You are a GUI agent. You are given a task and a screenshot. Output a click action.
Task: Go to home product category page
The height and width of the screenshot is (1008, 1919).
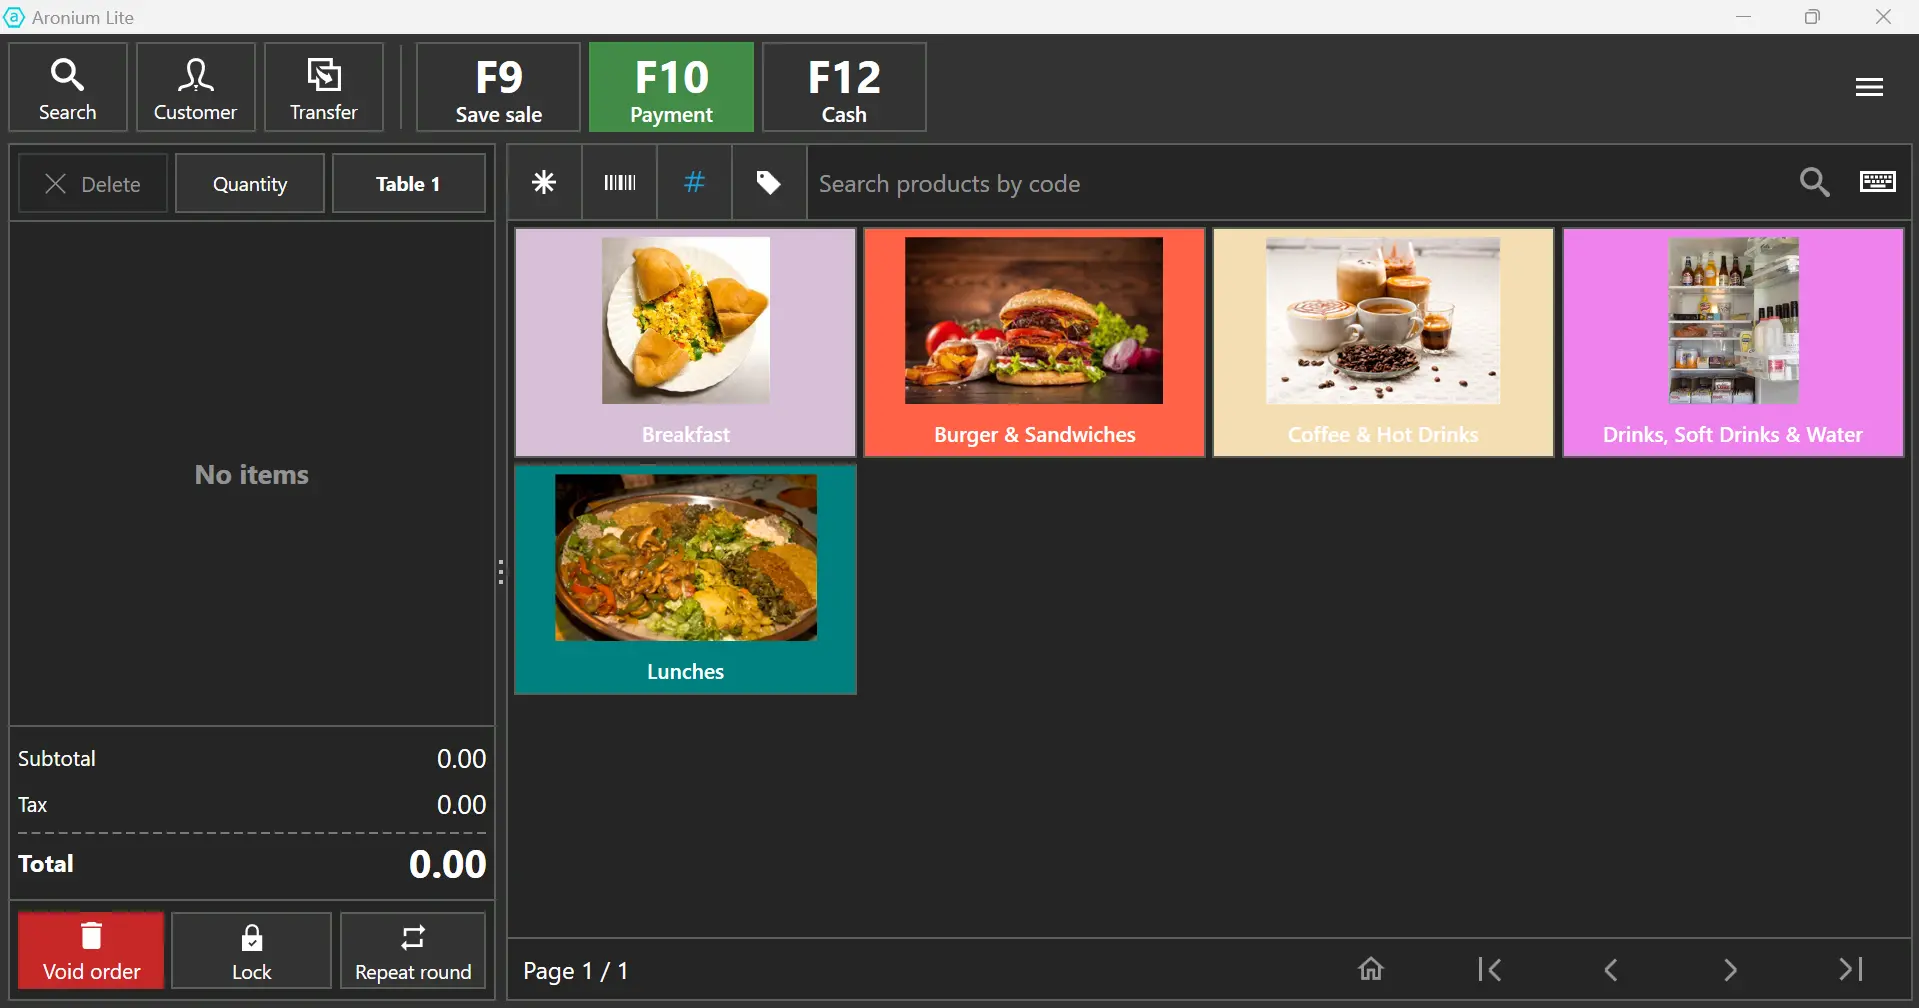(1370, 969)
